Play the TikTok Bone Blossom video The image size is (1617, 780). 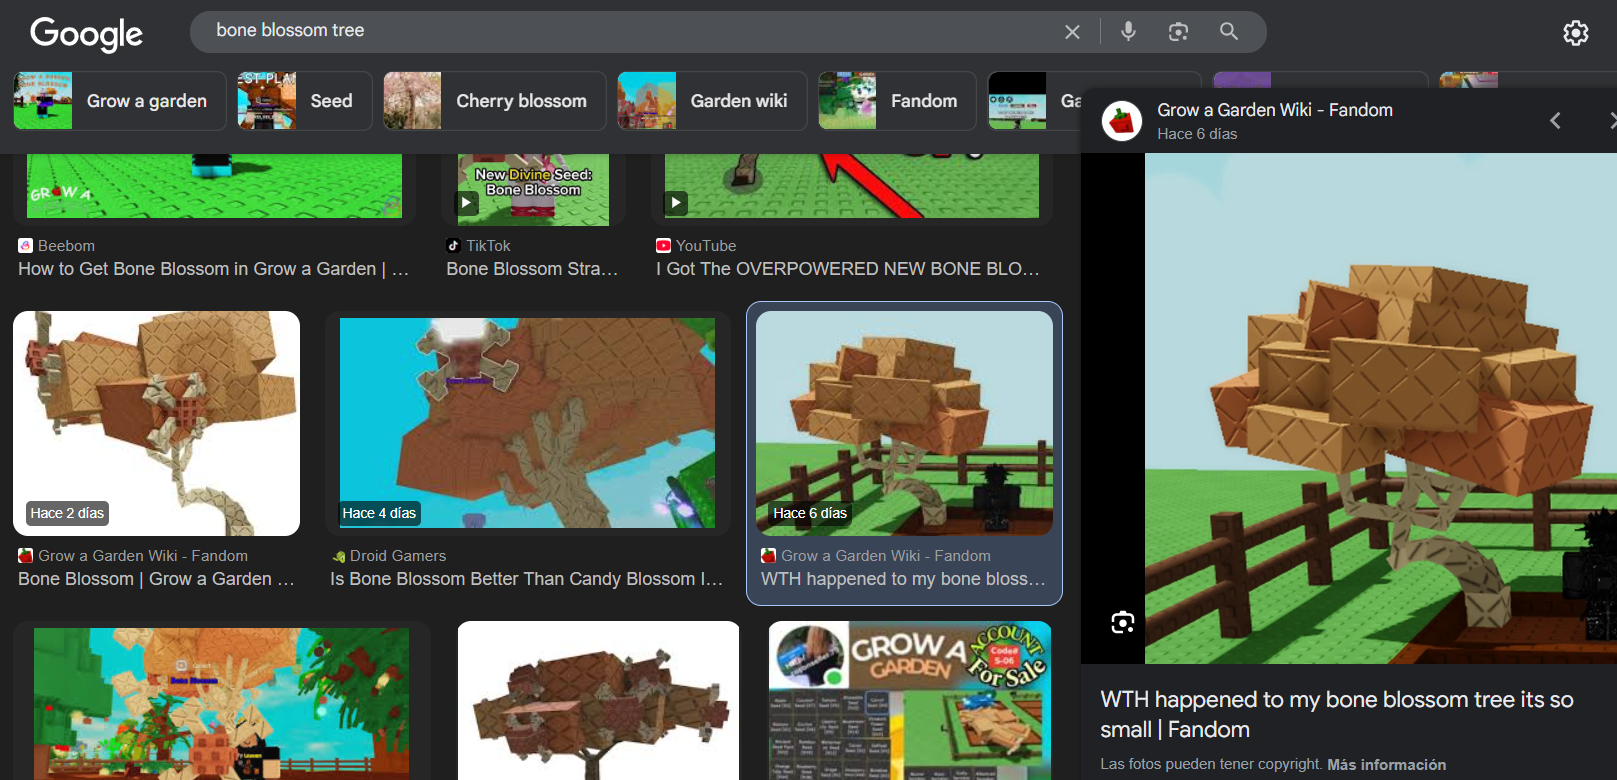click(x=467, y=203)
